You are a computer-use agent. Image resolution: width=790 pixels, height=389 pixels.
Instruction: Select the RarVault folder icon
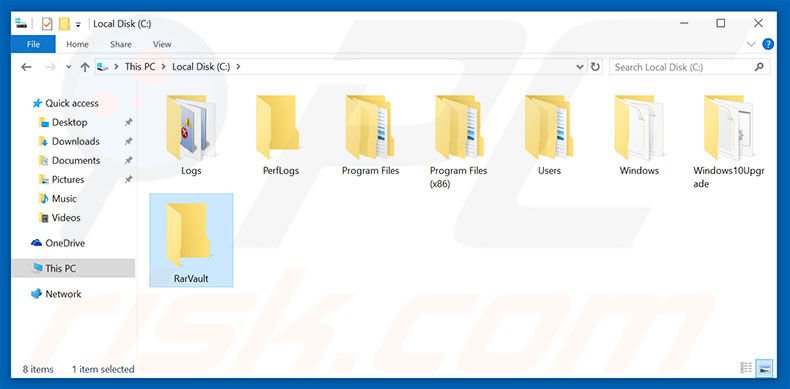[188, 235]
